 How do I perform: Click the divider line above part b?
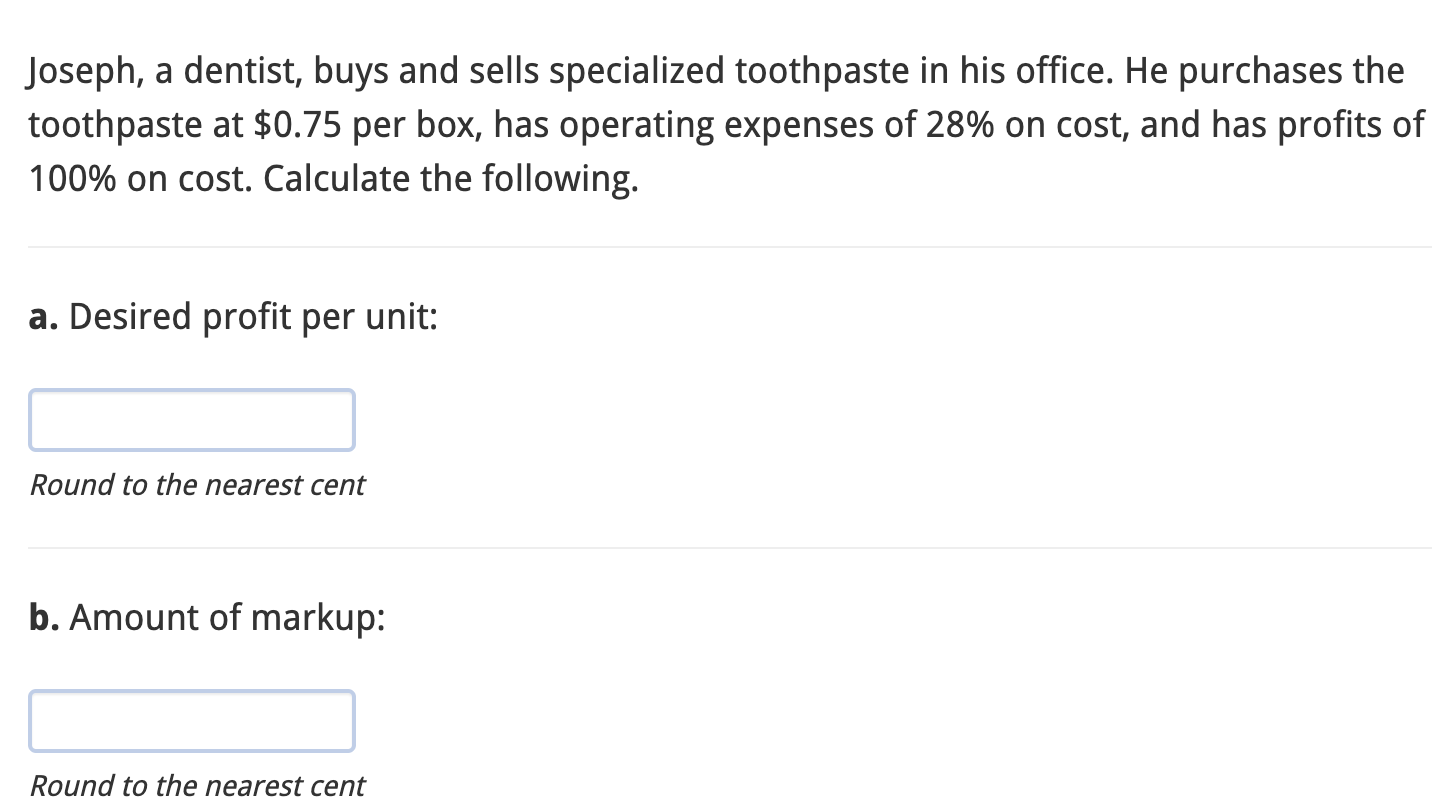click(719, 547)
